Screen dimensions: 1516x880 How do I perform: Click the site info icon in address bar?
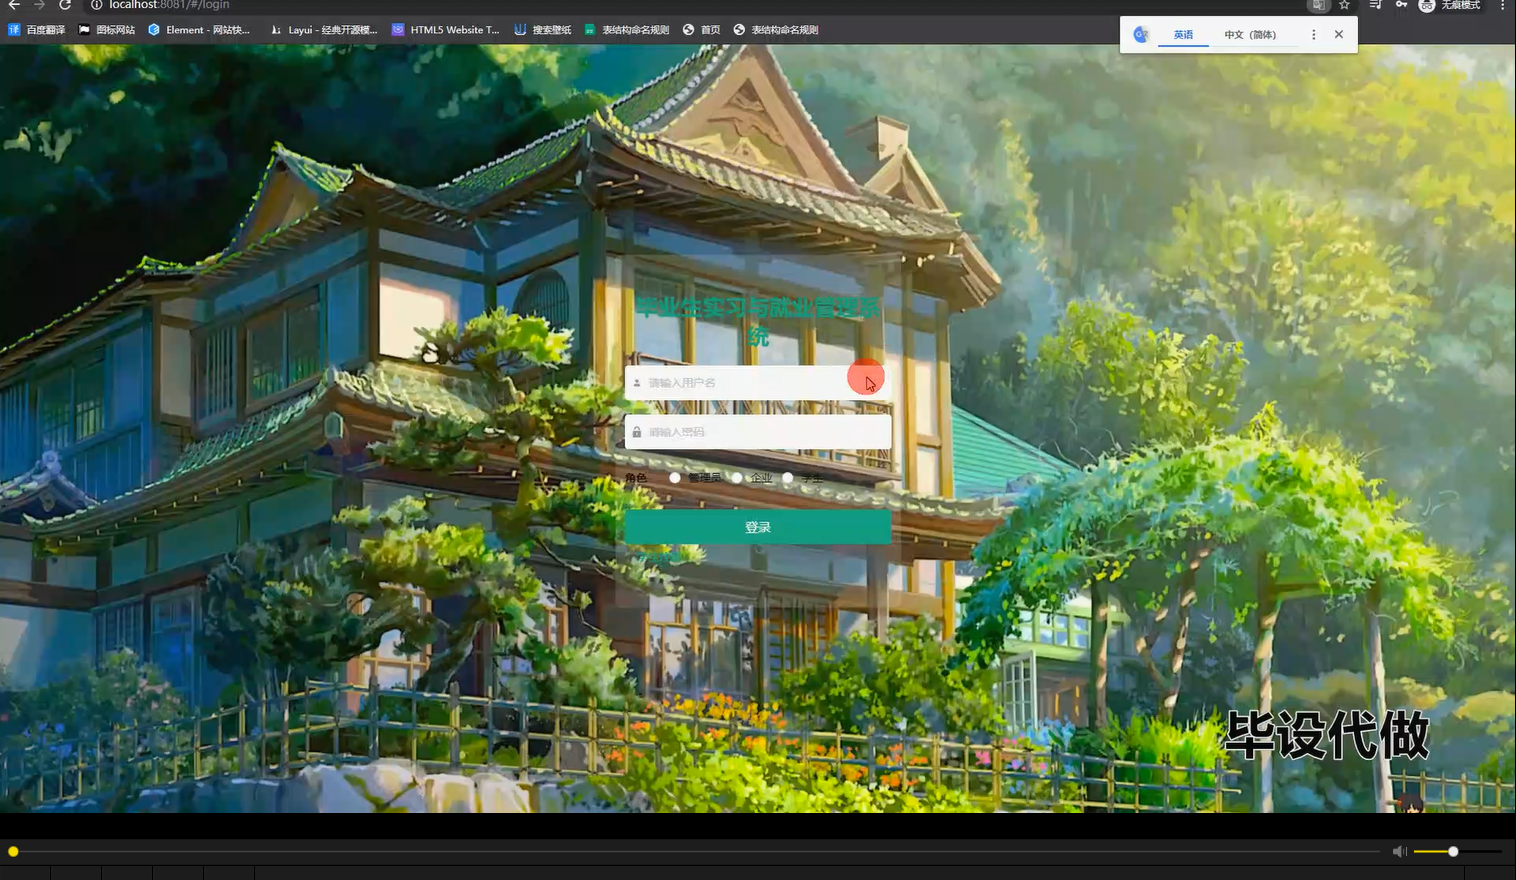[x=97, y=5]
